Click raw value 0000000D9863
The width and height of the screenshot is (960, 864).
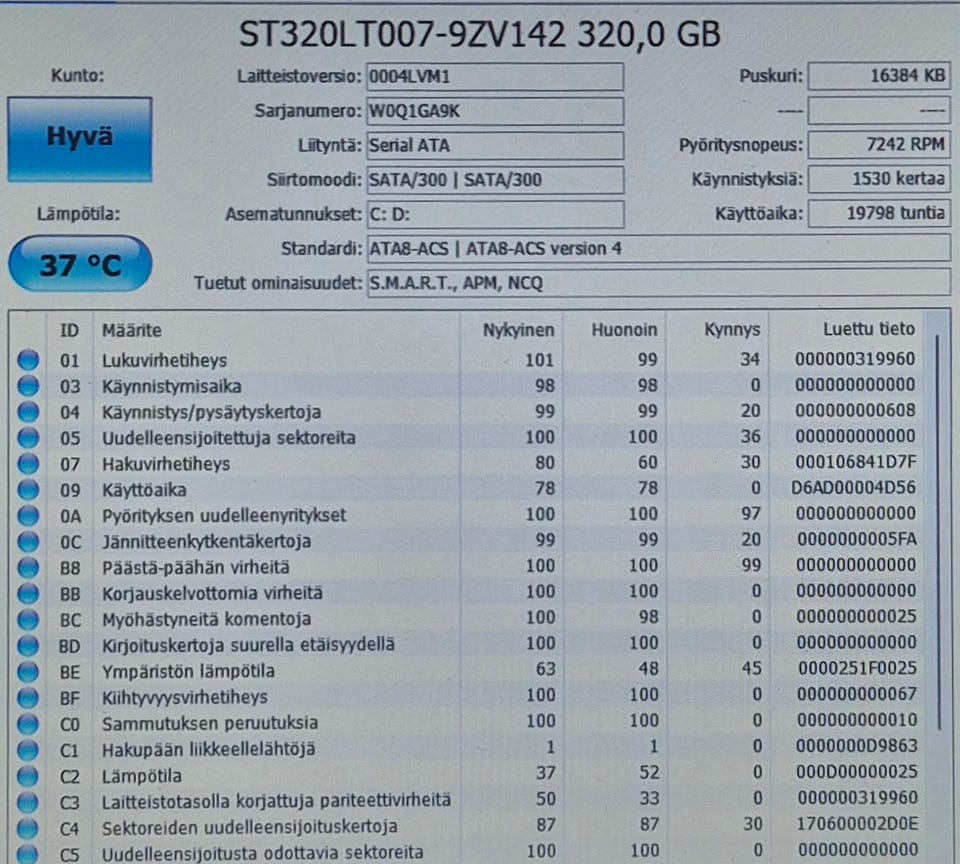(856, 746)
